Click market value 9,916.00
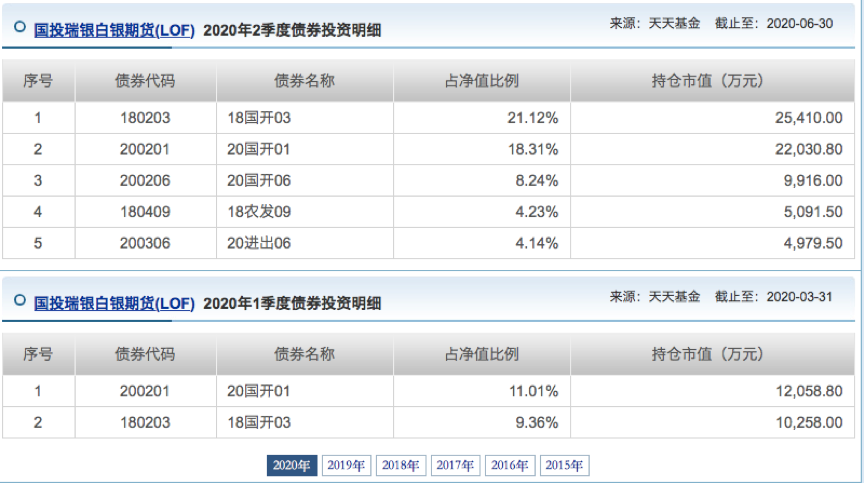The height and width of the screenshot is (483, 864). [x=813, y=181]
